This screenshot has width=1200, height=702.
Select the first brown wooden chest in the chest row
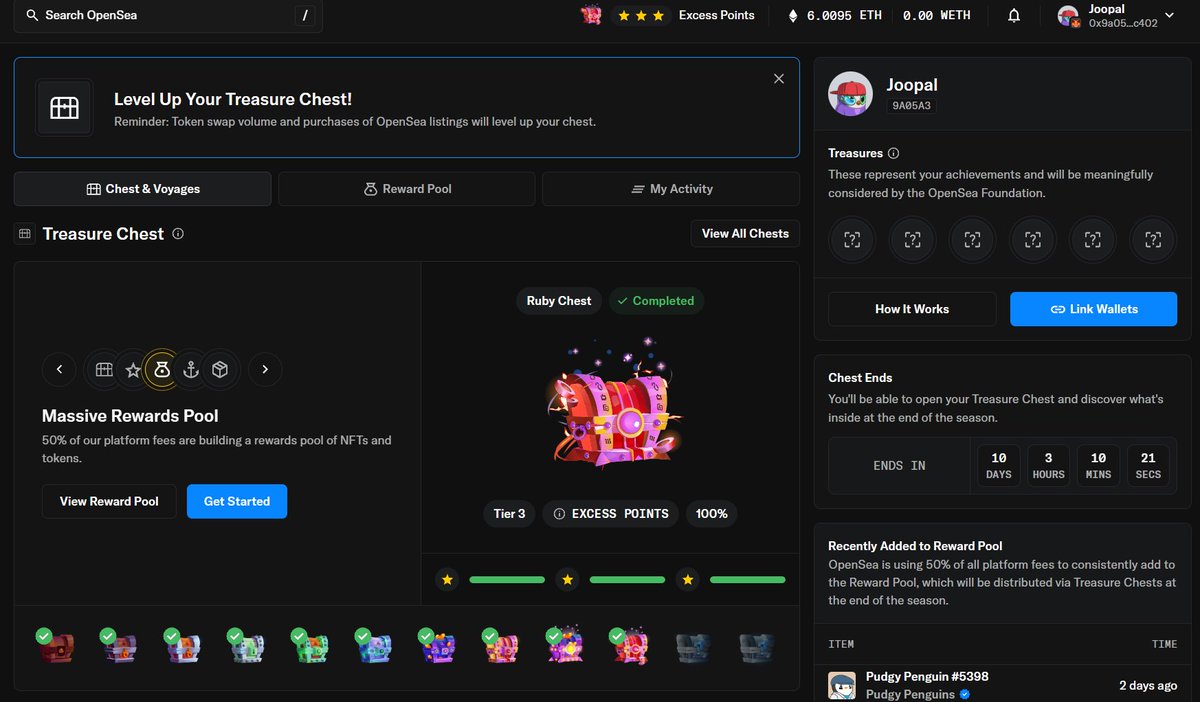click(55, 647)
